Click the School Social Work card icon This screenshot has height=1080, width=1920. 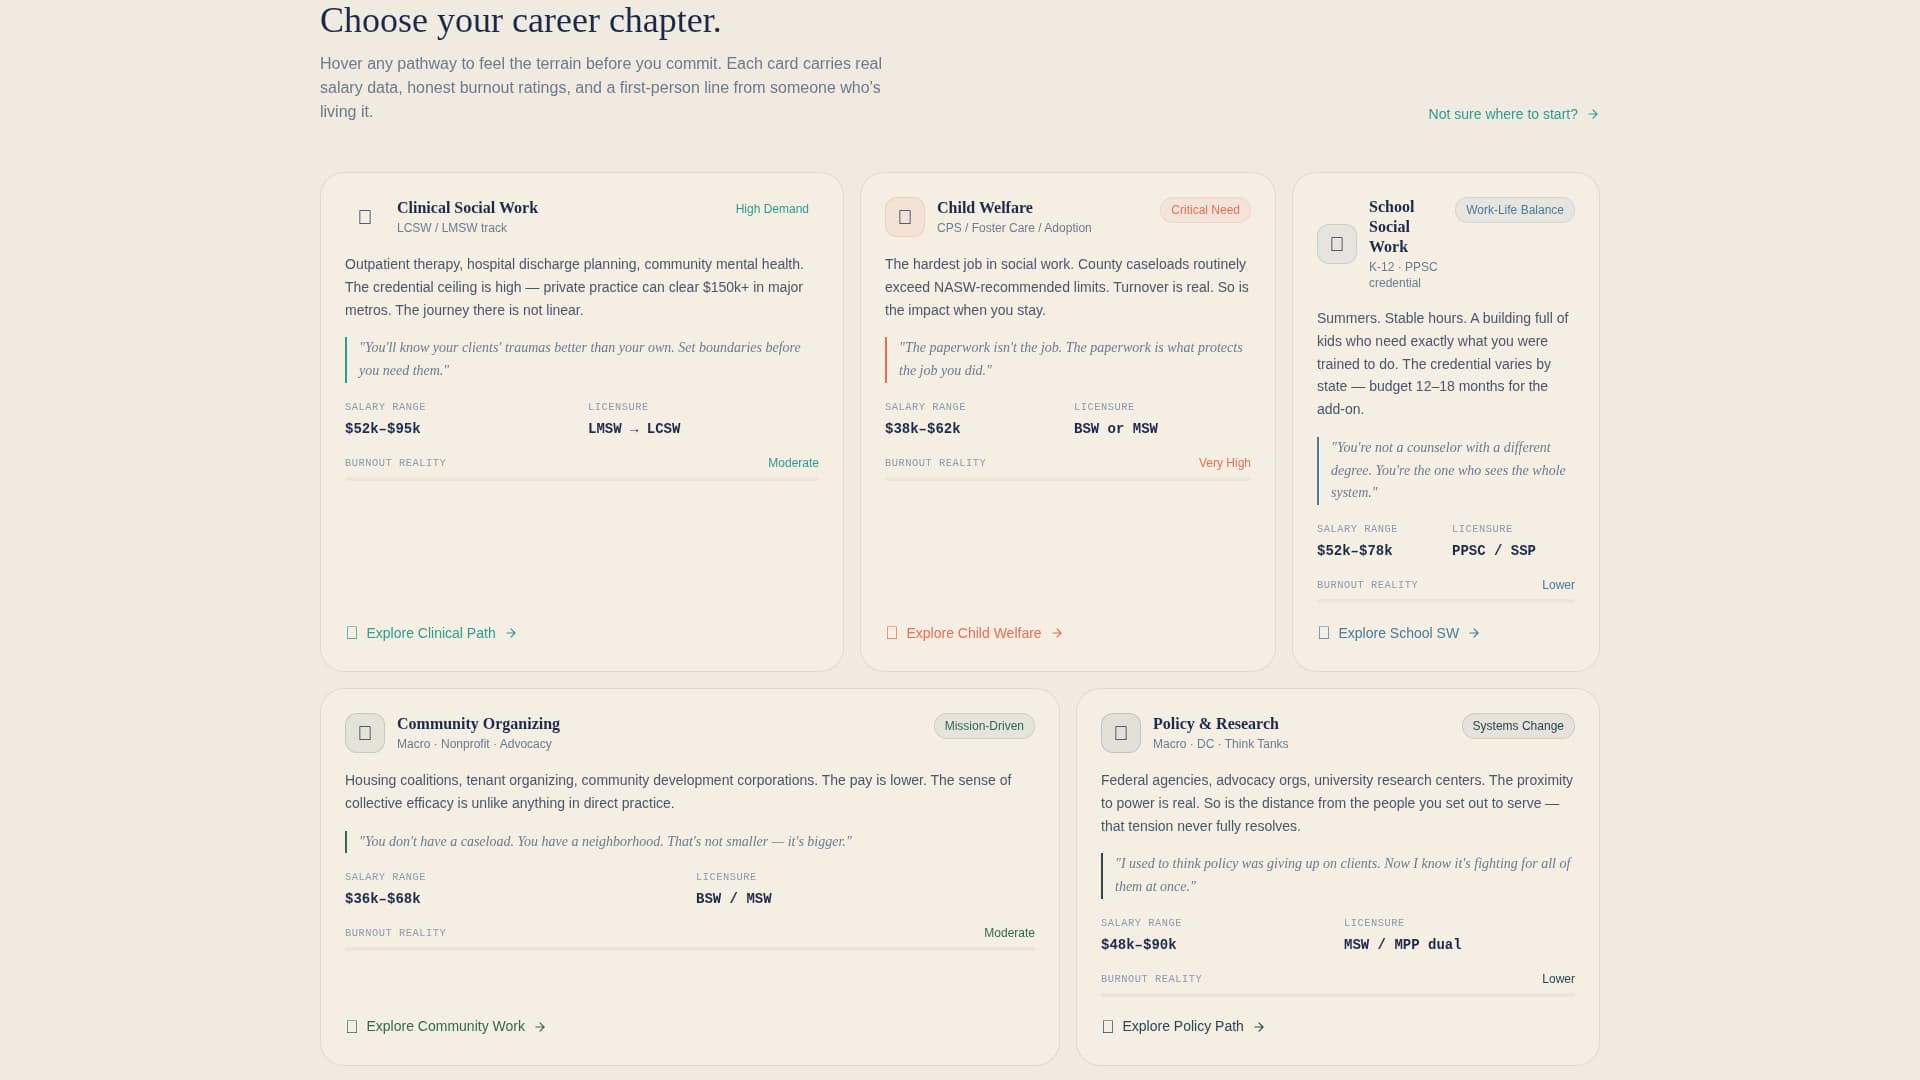[1336, 243]
